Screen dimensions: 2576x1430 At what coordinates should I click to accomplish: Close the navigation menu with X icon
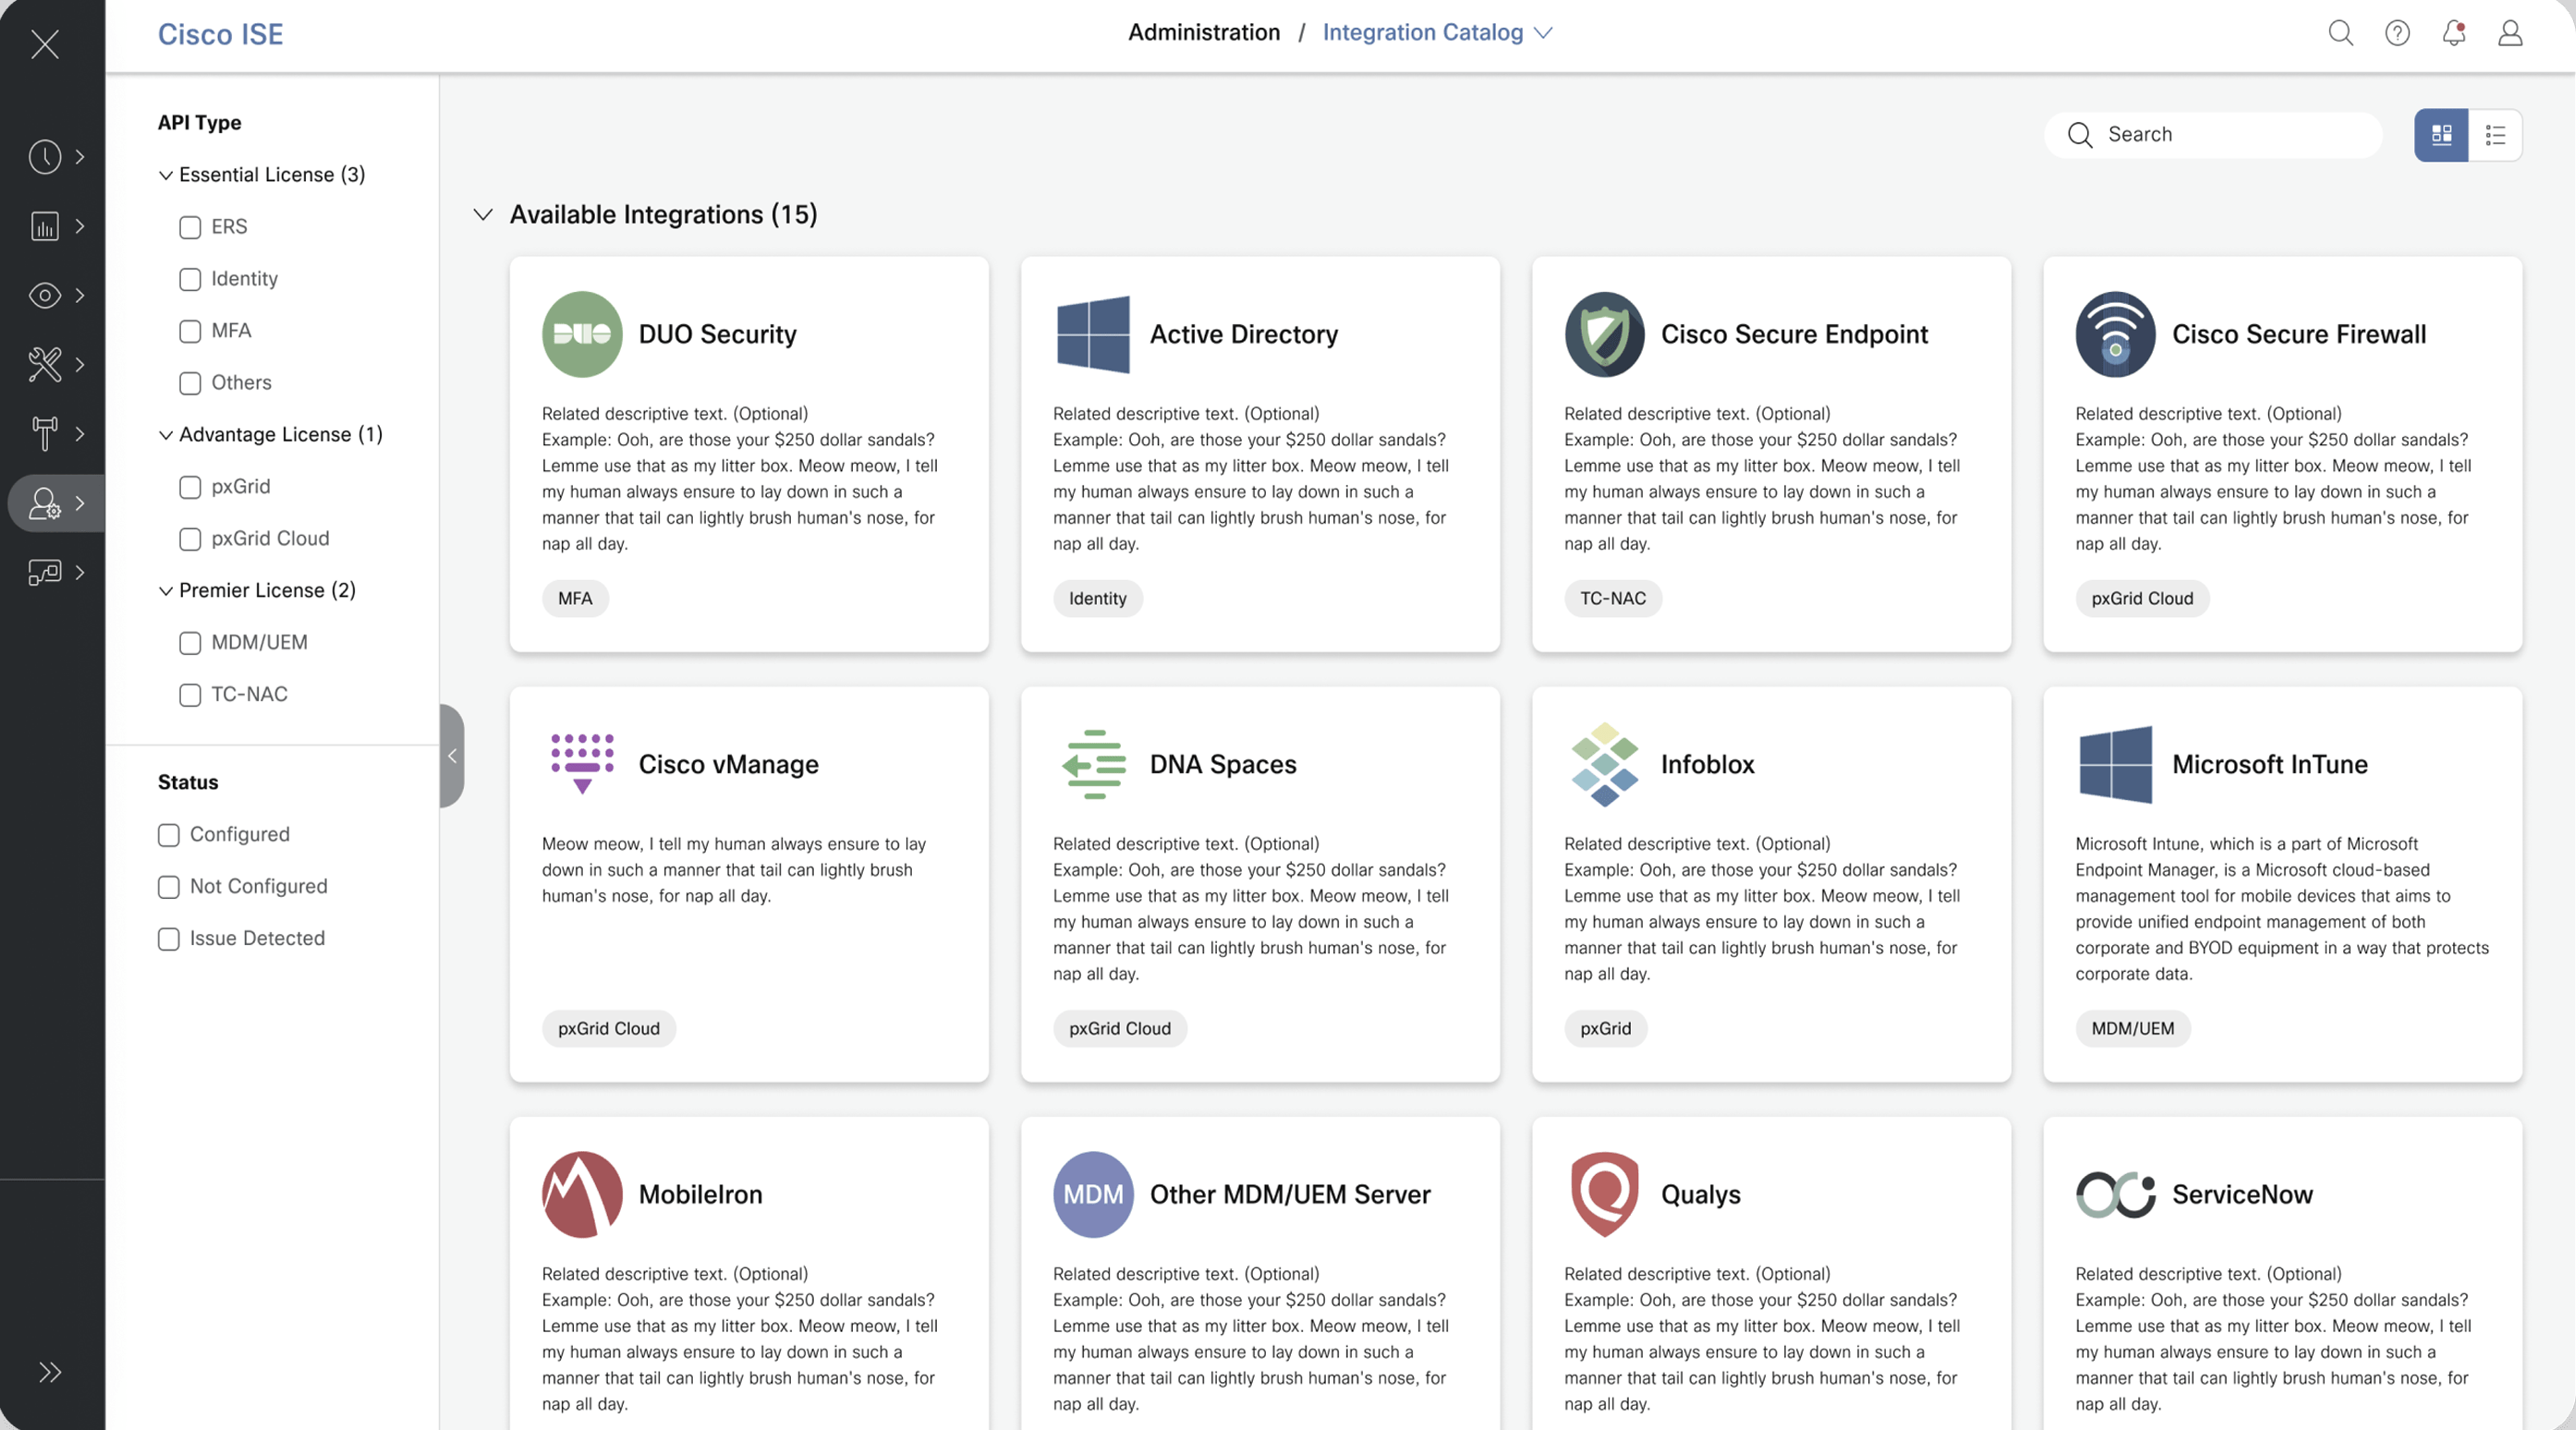[45, 44]
